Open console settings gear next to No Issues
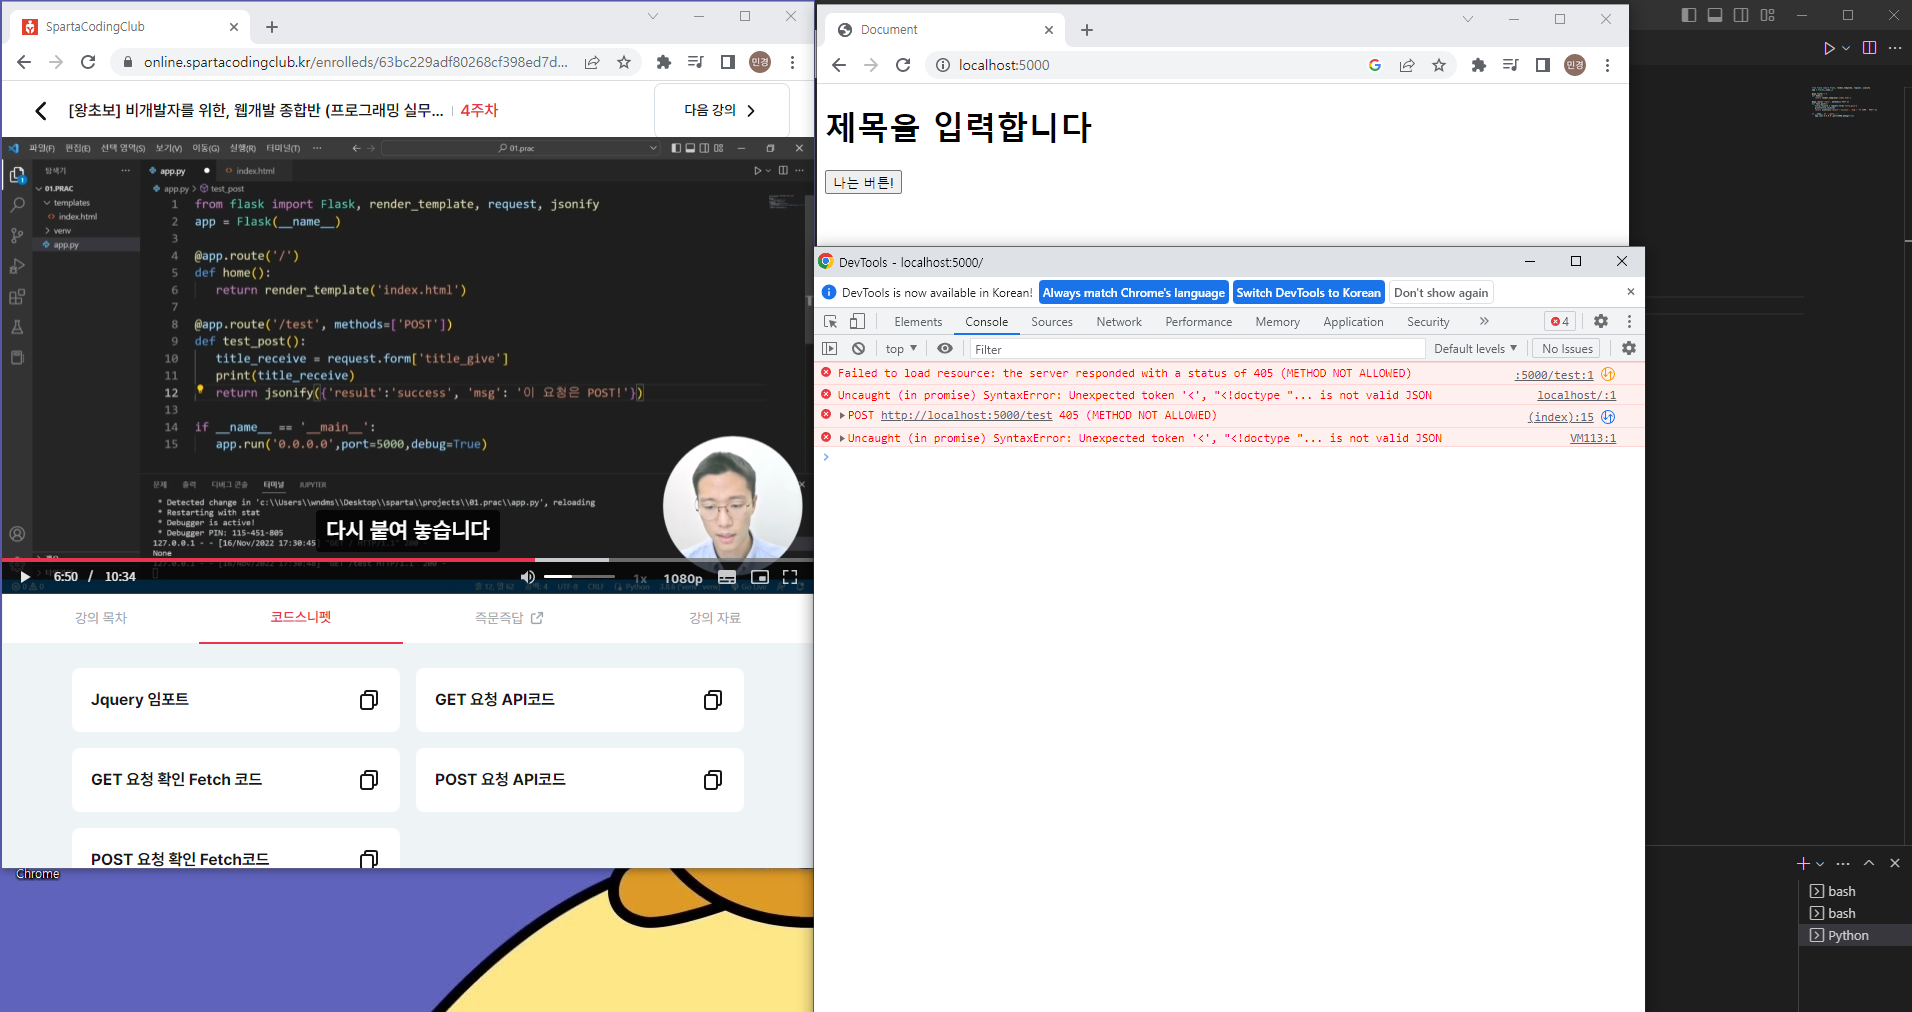The width and height of the screenshot is (1912, 1012). (x=1629, y=348)
